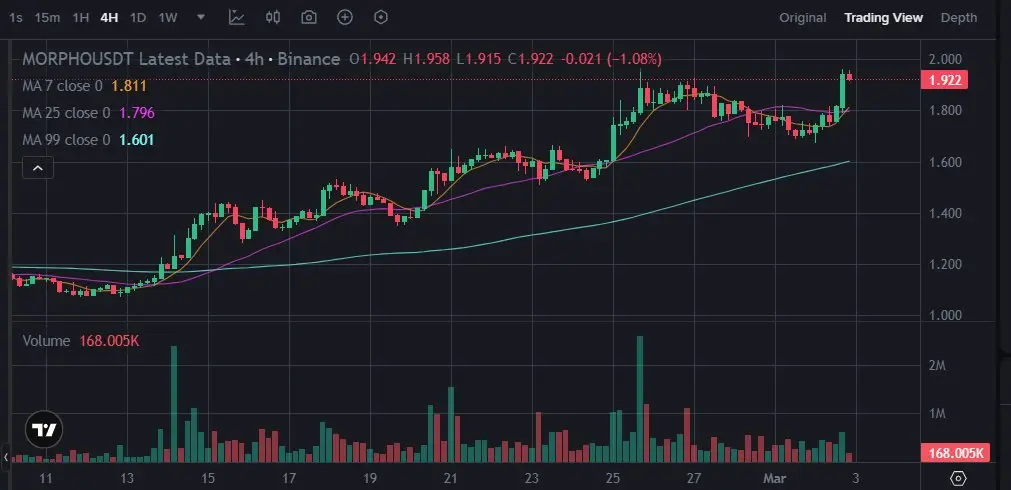Open chart settings hexagon icon in toolbar
1011x490 pixels.
(x=381, y=18)
